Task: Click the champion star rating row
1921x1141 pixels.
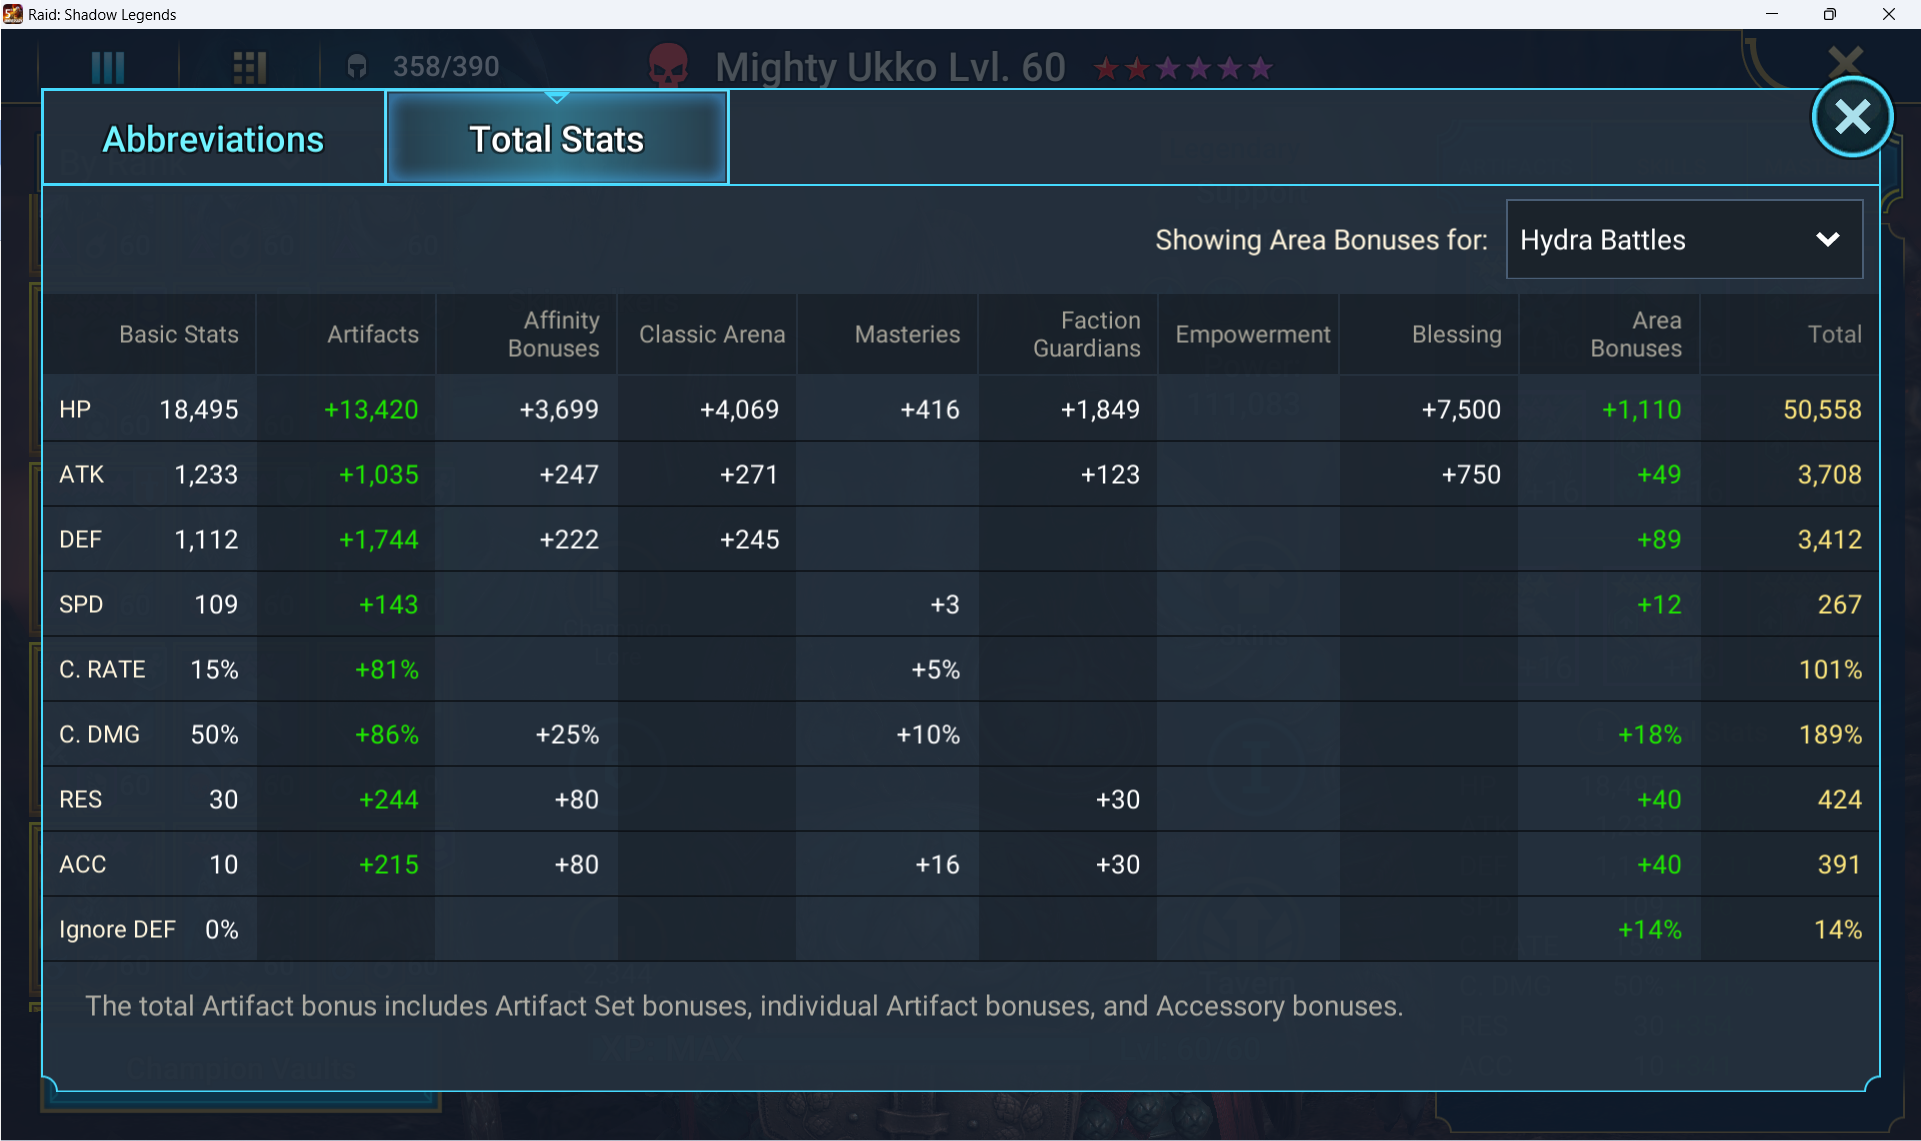Action: [1183, 68]
